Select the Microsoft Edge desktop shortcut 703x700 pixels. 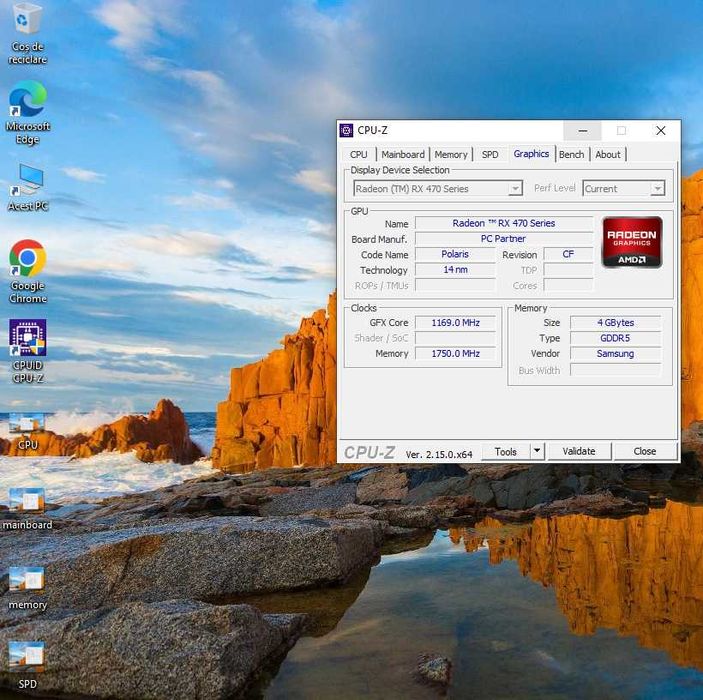pos(27,112)
